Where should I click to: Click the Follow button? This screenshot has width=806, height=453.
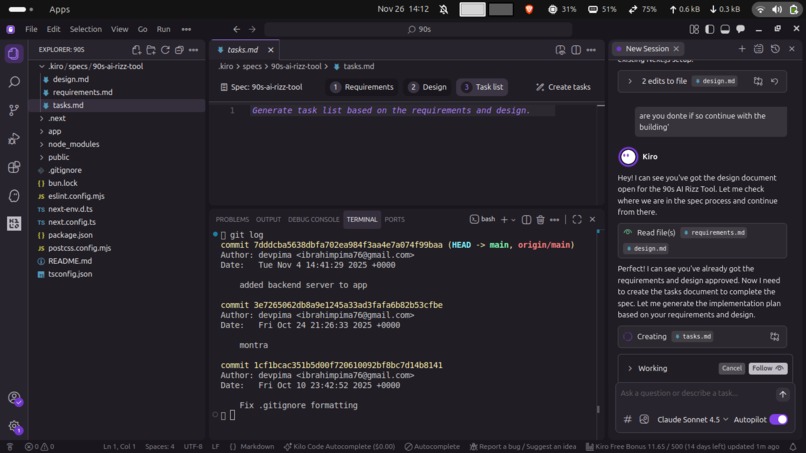tap(767, 368)
